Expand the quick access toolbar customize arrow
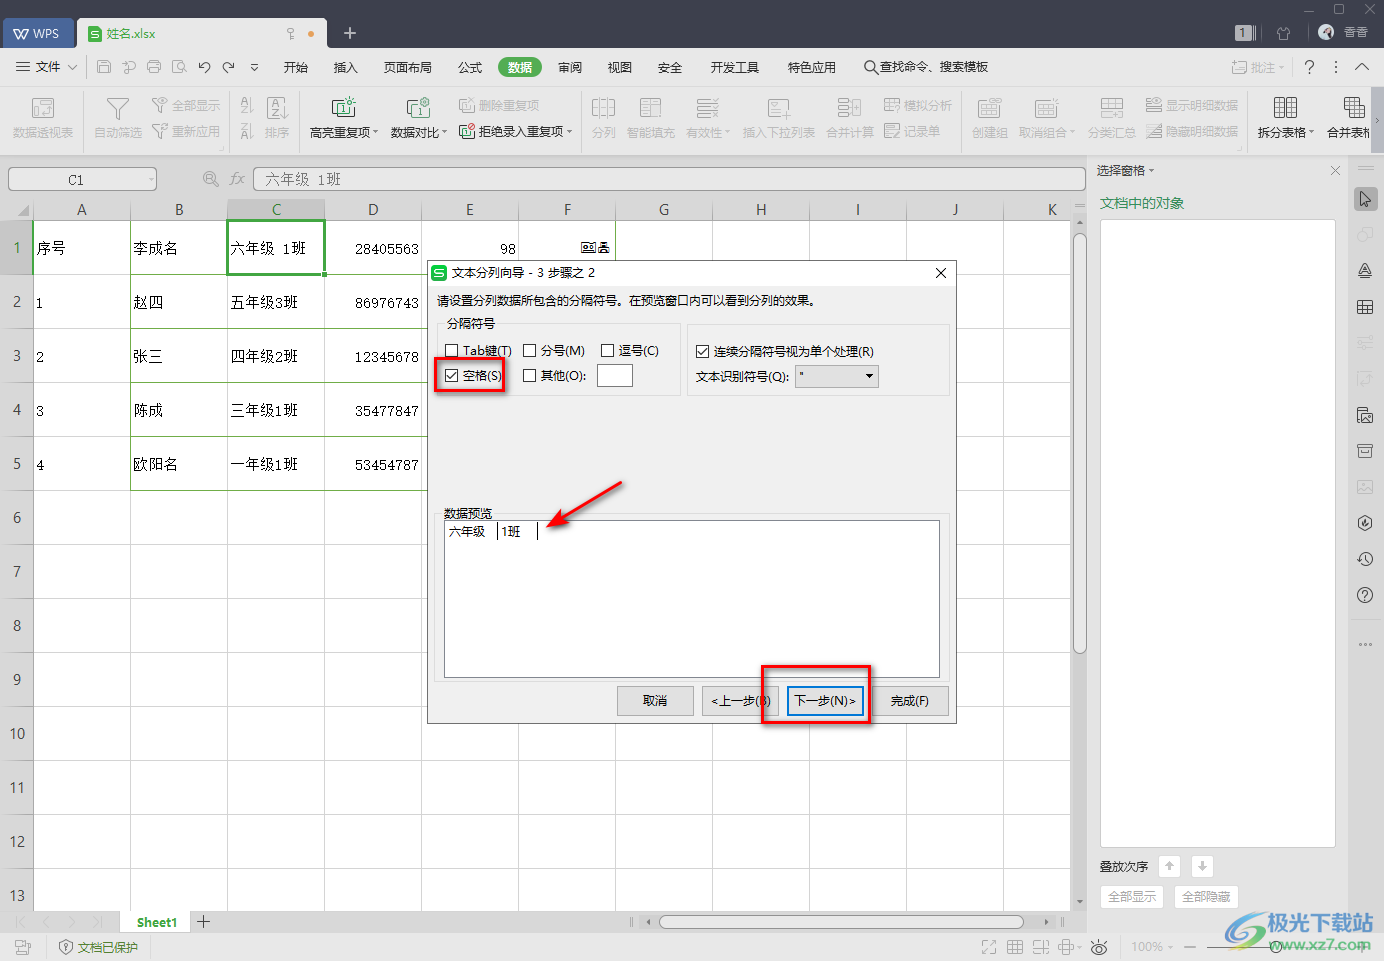The image size is (1384, 961). coord(254,67)
